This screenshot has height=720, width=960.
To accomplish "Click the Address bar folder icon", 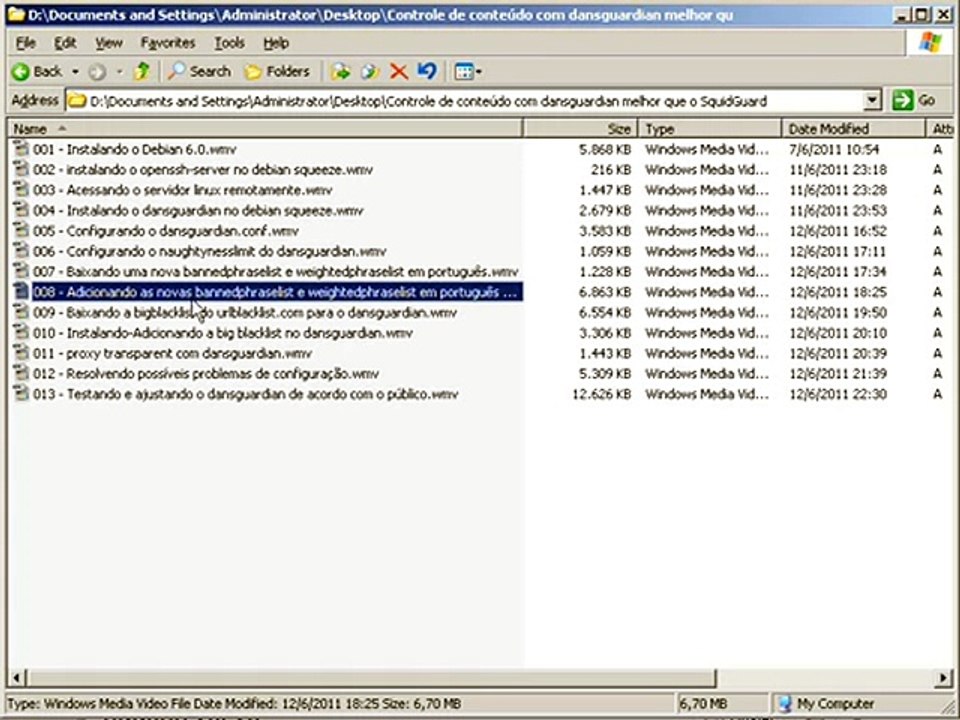I will pos(77,101).
